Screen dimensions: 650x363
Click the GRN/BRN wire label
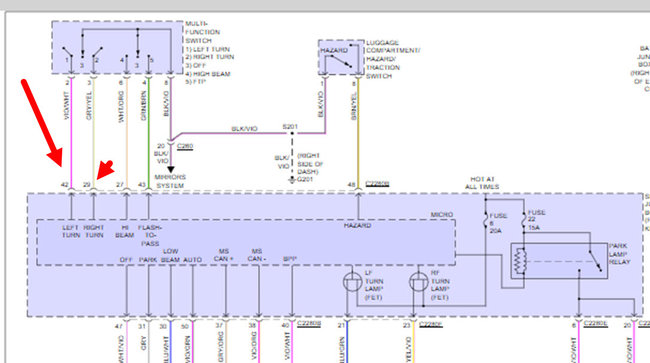143,106
